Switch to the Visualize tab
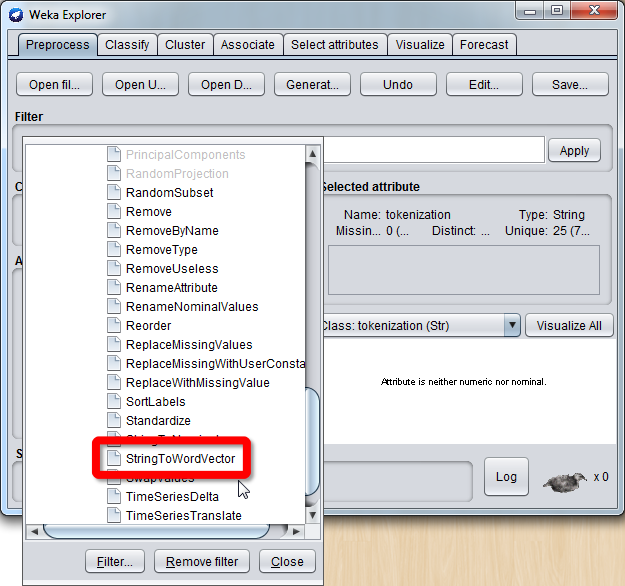 point(420,45)
